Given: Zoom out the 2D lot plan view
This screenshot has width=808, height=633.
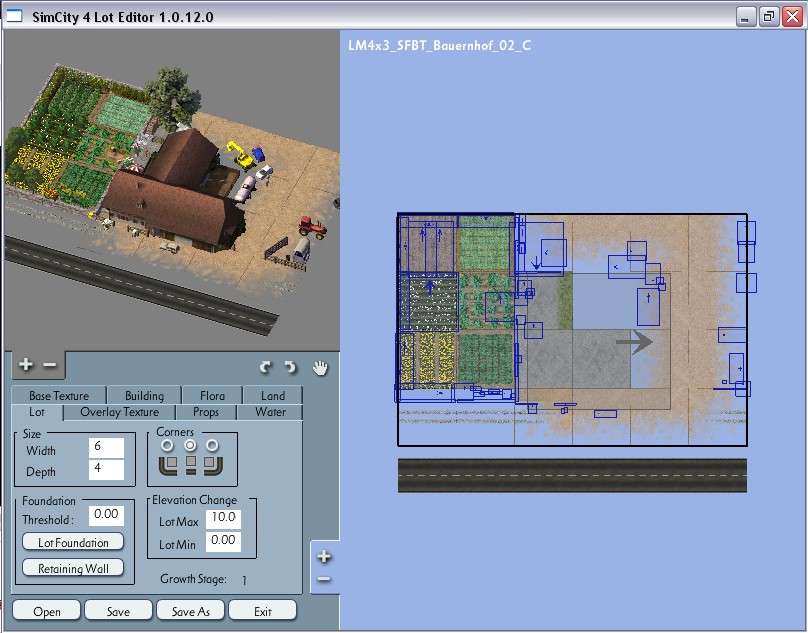Looking at the screenshot, I should pyautogui.click(x=323, y=580).
